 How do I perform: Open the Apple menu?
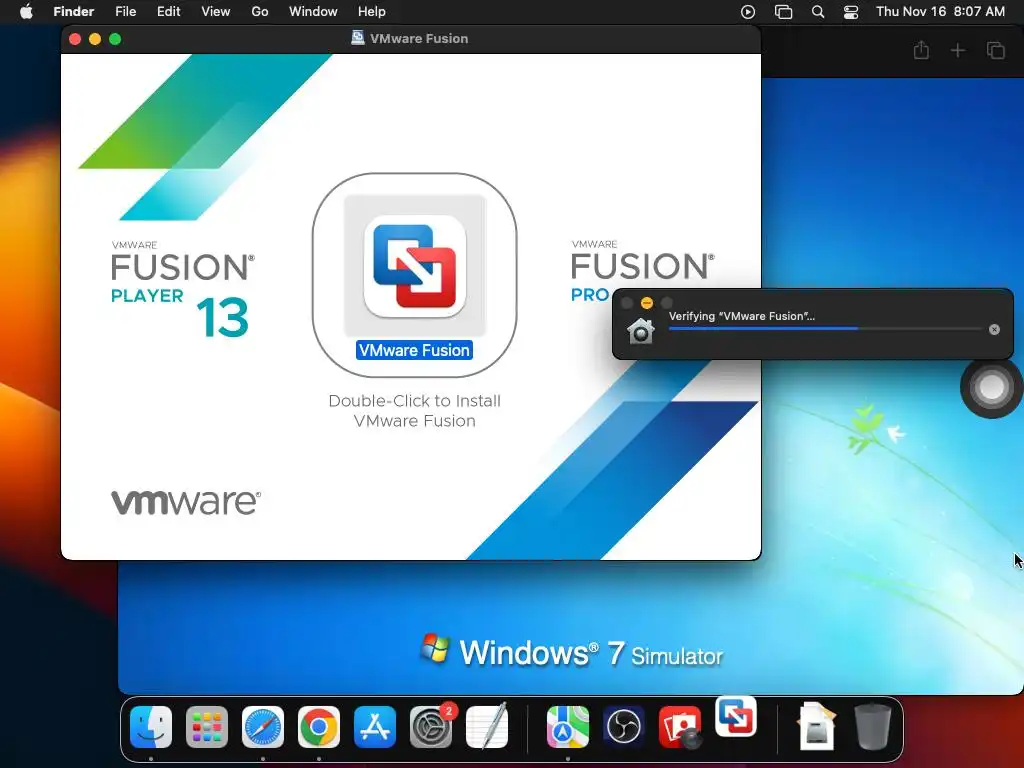click(x=26, y=12)
